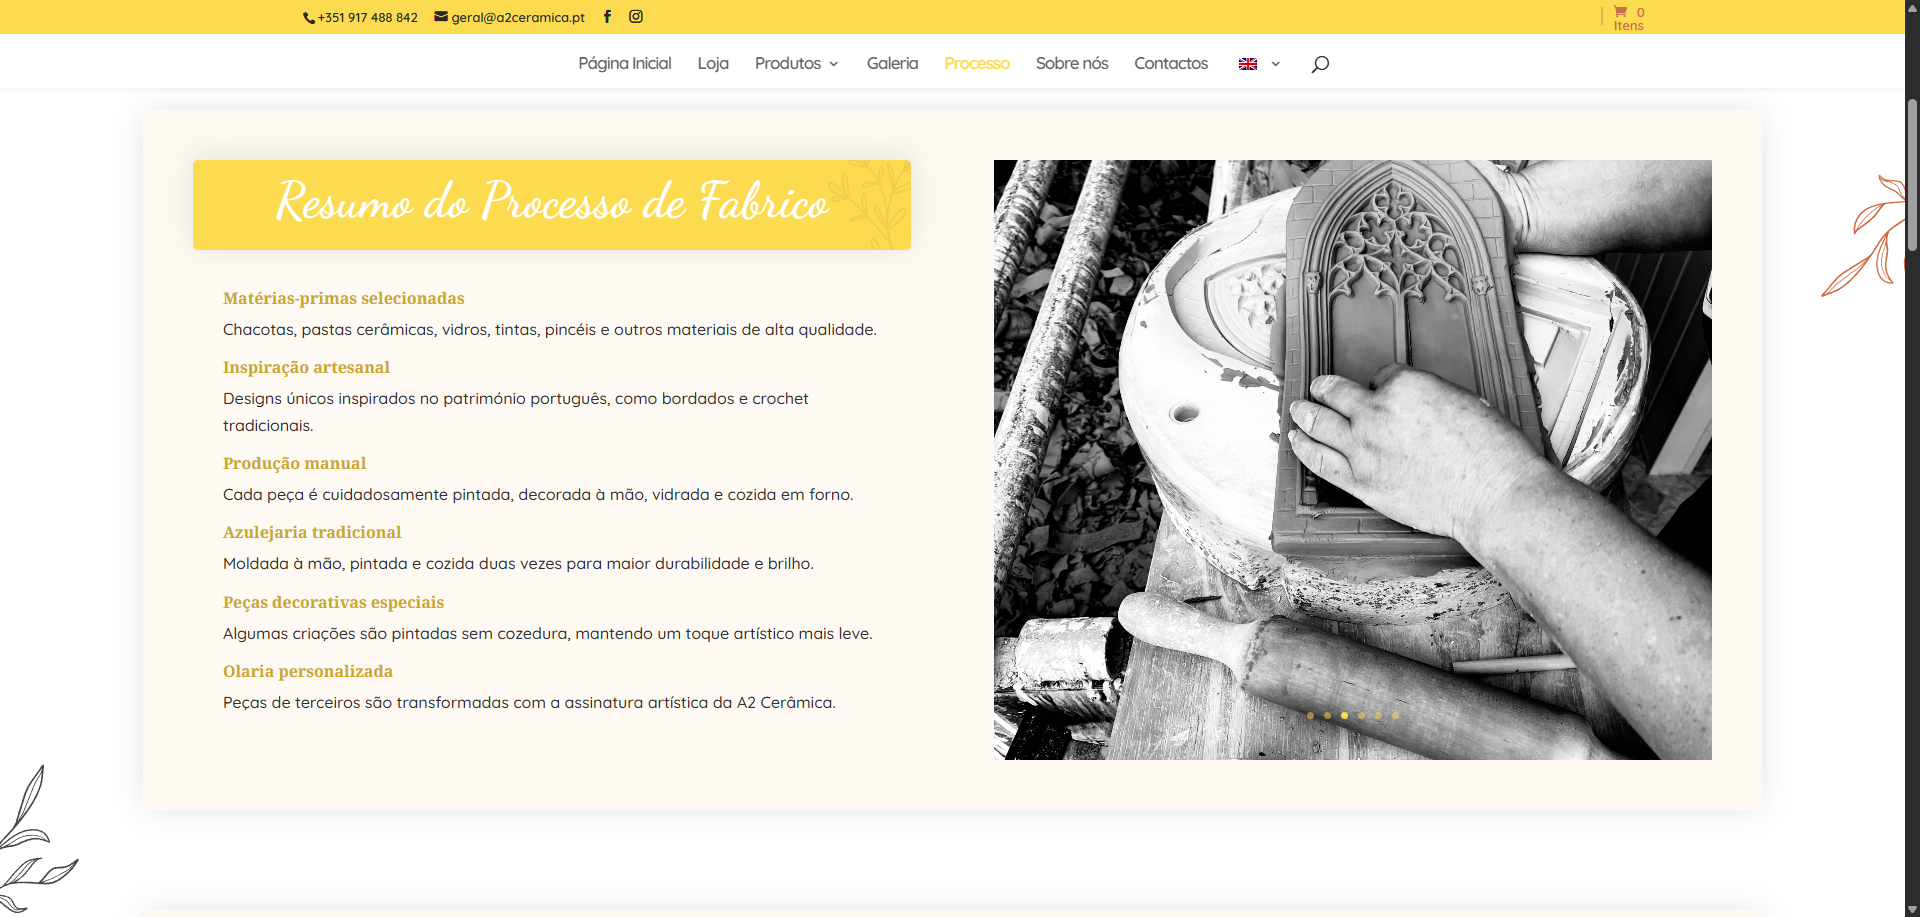Select the fifth slider pagination dot

[x=1378, y=715]
